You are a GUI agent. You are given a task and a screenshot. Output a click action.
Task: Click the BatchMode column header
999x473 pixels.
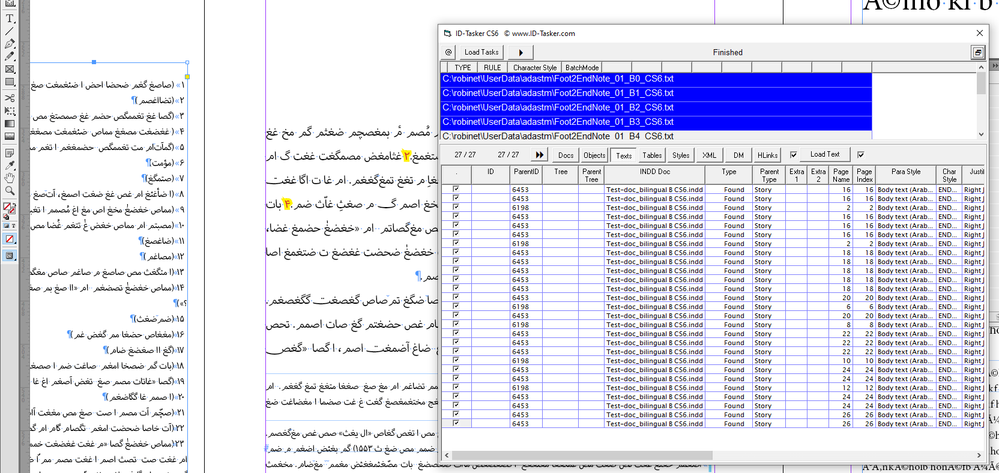coord(581,67)
